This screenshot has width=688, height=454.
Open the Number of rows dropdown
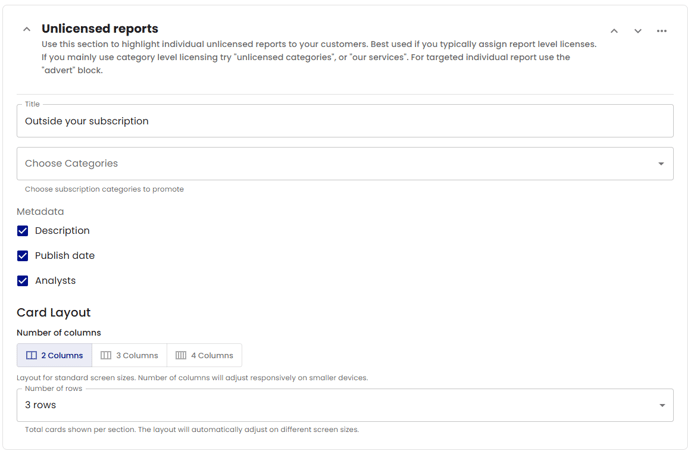[345, 405]
